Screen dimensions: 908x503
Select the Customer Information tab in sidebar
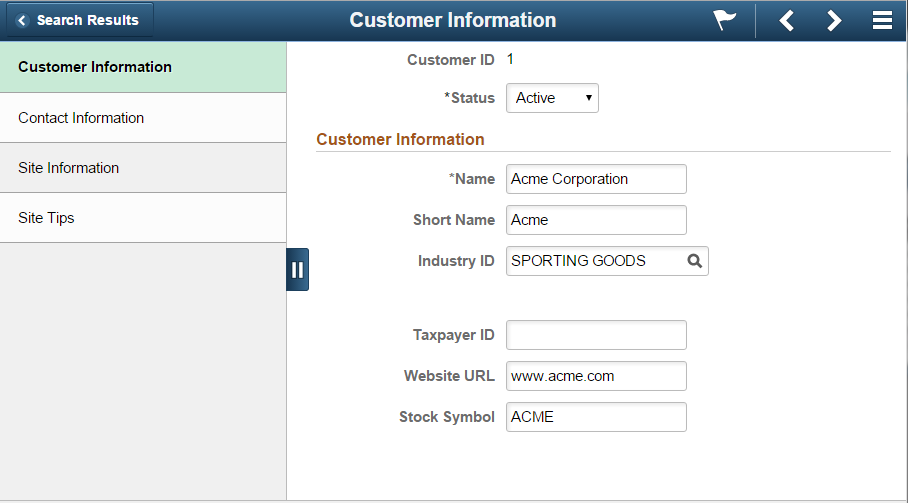[x=143, y=67]
